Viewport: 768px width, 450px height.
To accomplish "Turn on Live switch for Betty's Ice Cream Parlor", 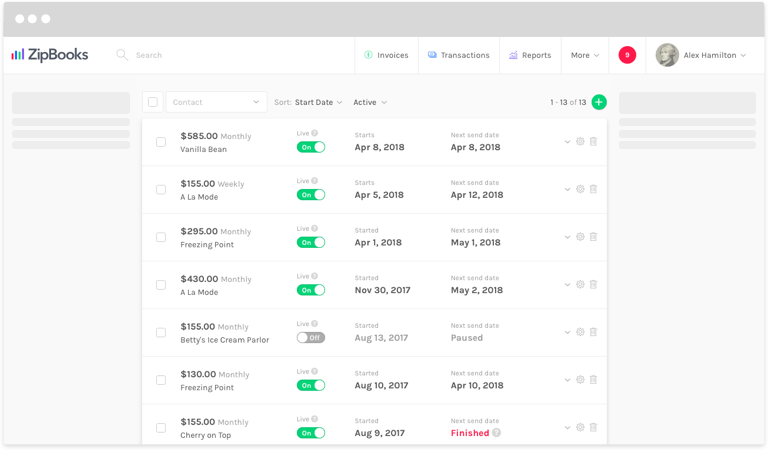I will point(311,337).
